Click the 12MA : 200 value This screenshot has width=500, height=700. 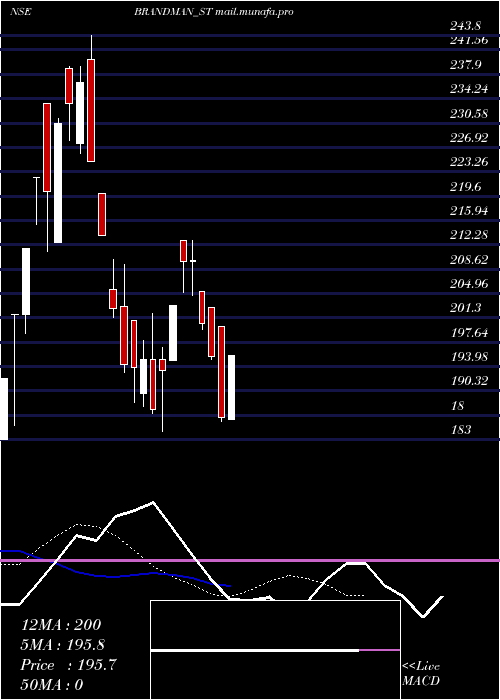coord(61,625)
